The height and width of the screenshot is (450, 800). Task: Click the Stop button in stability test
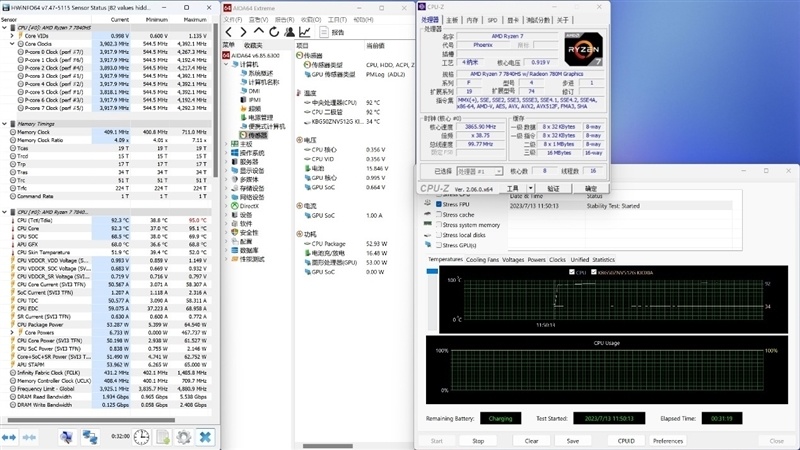point(477,440)
